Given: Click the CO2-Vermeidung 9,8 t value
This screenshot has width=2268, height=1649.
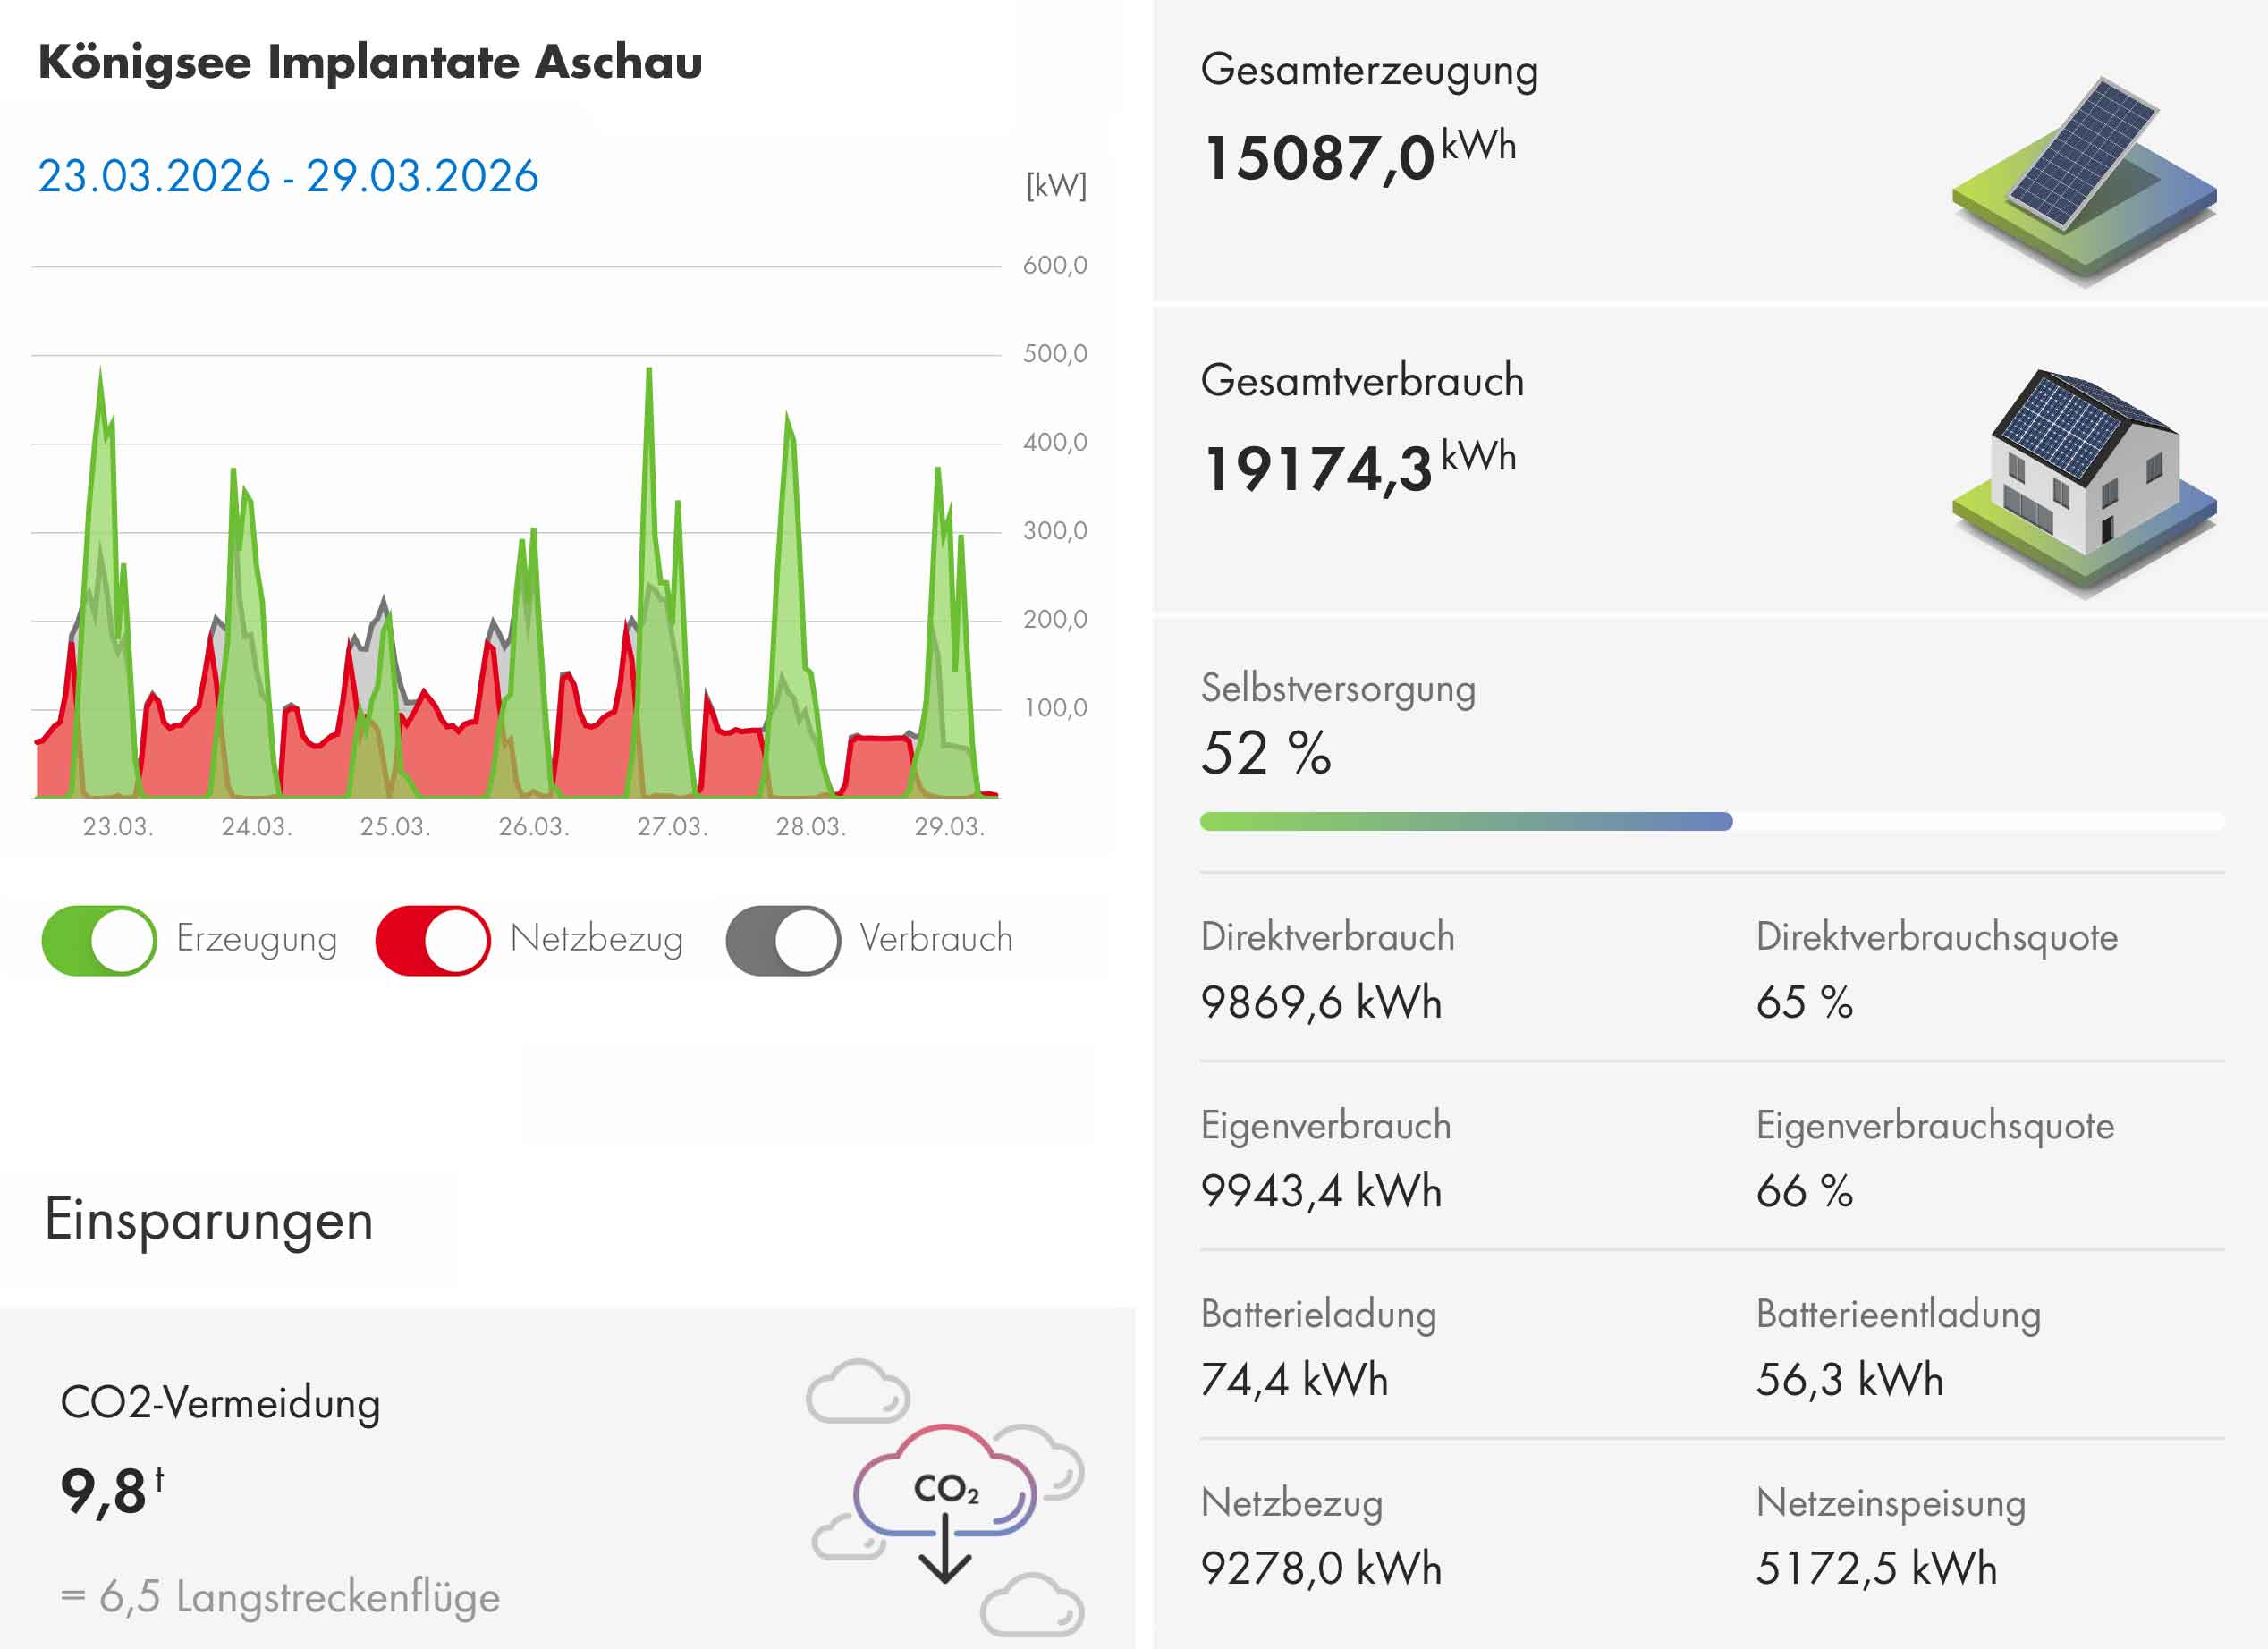Looking at the screenshot, I should (x=112, y=1490).
